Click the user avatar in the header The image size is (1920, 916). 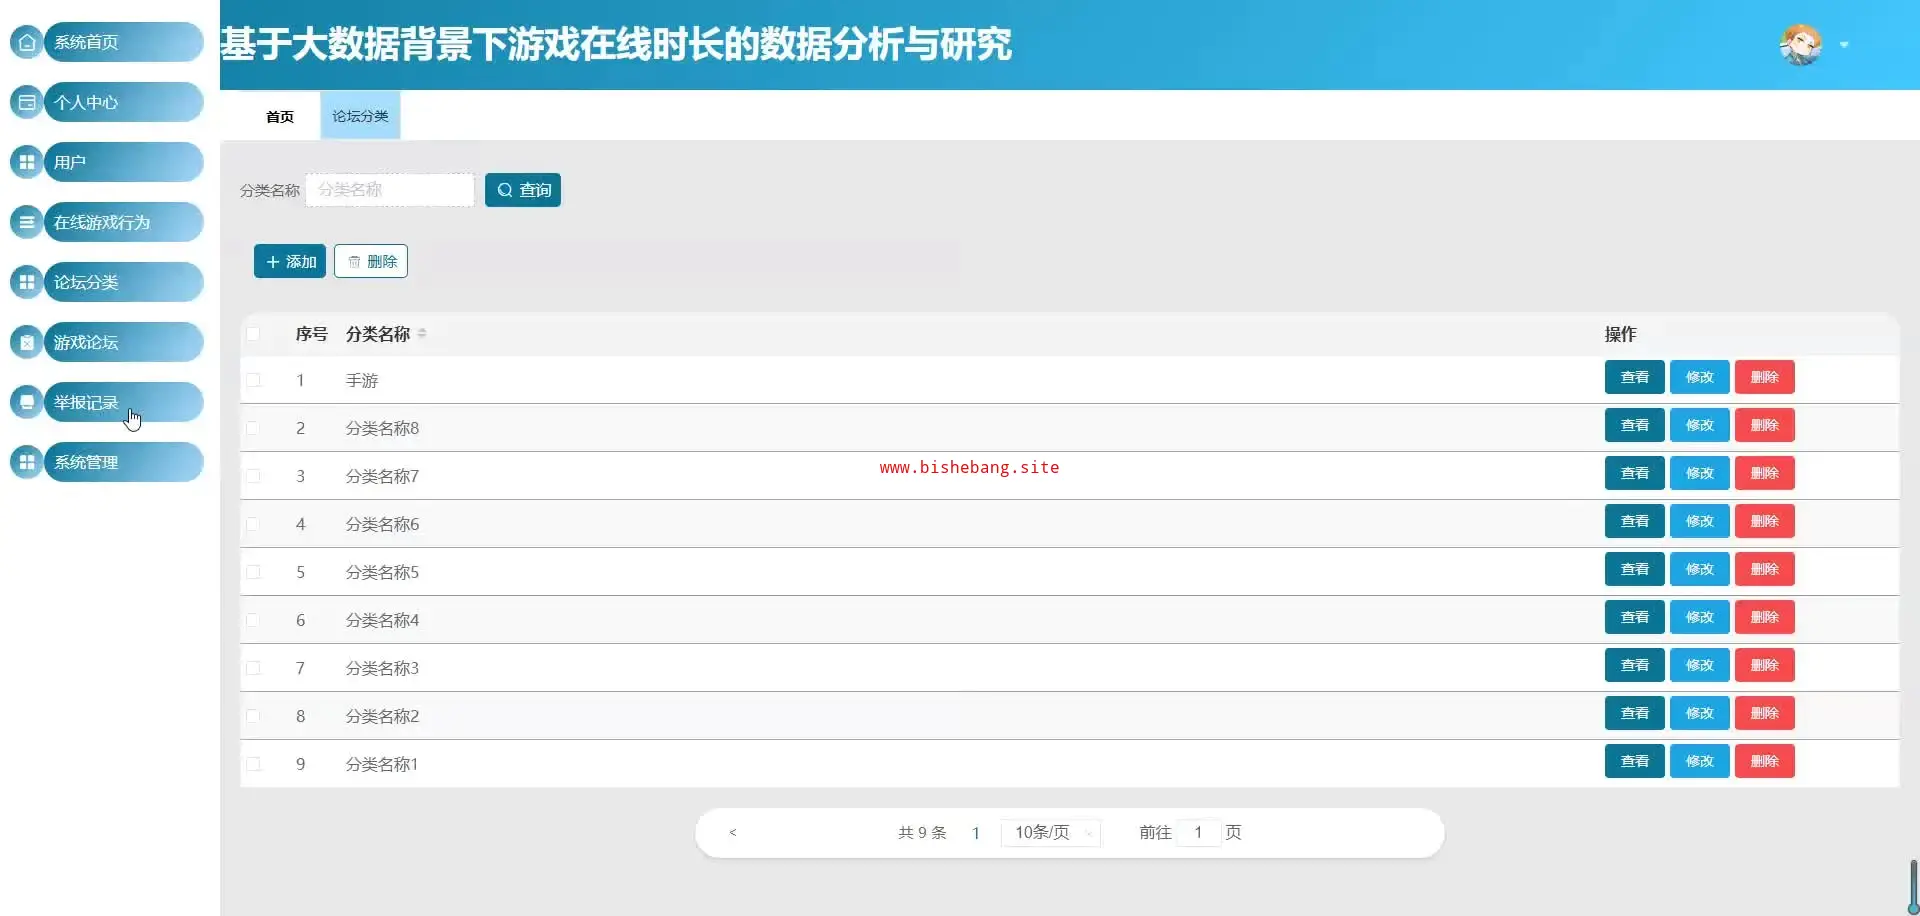pyautogui.click(x=1801, y=45)
